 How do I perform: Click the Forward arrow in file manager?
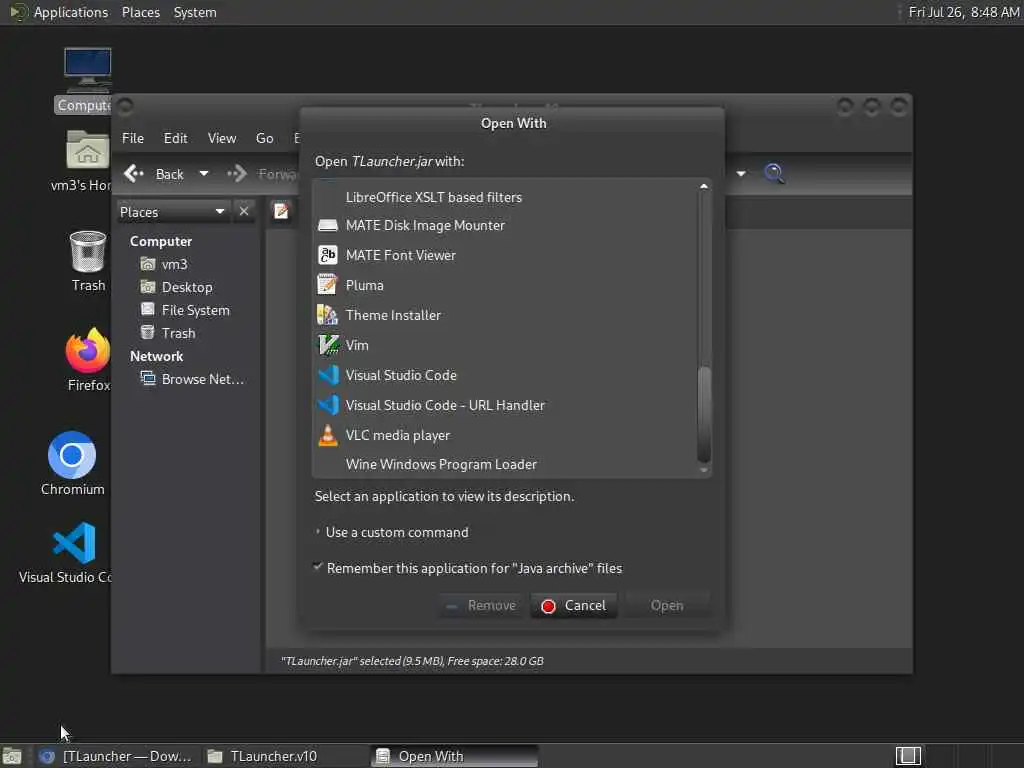click(236, 174)
